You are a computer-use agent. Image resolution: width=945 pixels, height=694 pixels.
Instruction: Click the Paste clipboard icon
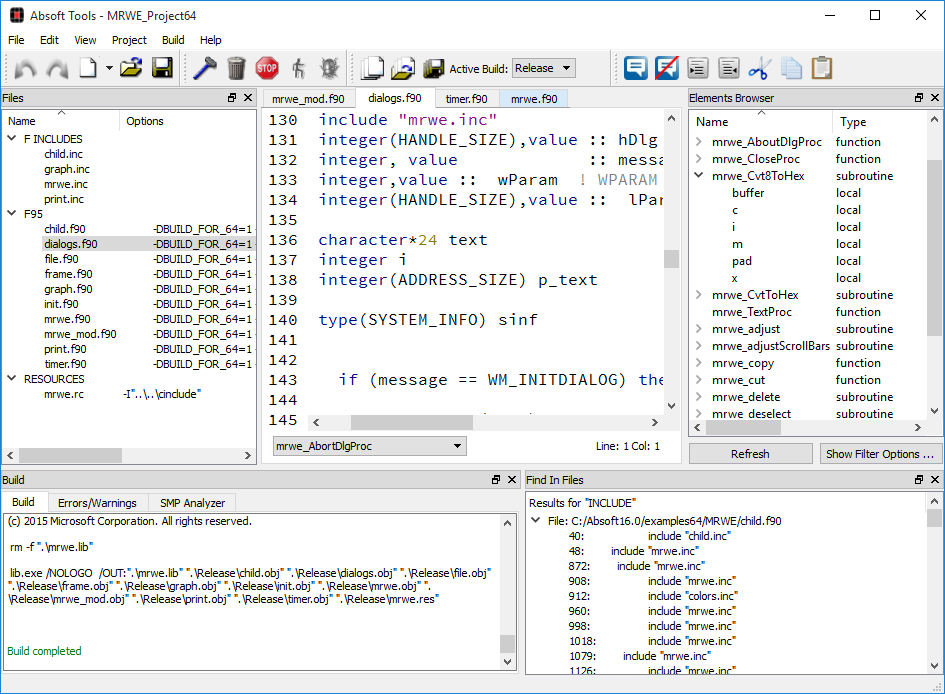tap(822, 68)
